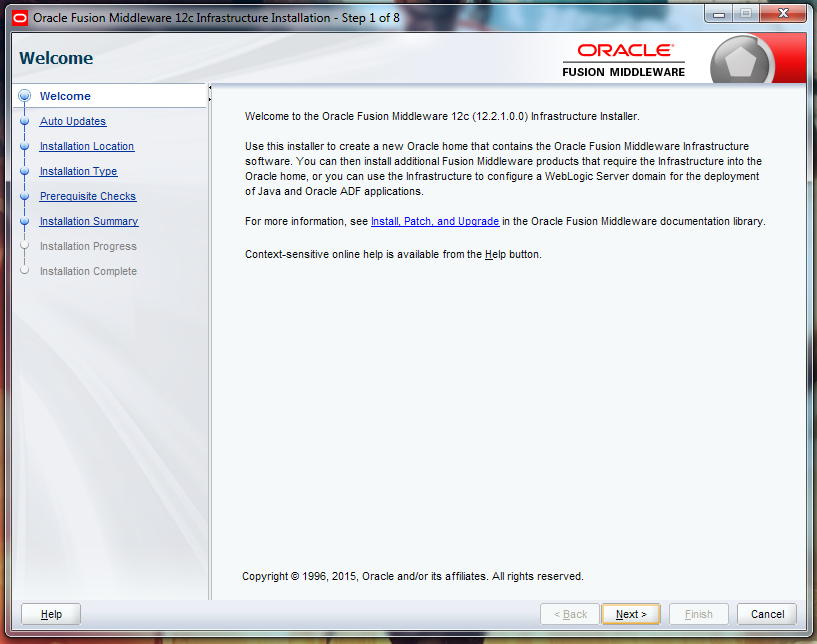The image size is (817, 644).
Task: Click the Auto Updates step bullet
Action: (x=24, y=121)
